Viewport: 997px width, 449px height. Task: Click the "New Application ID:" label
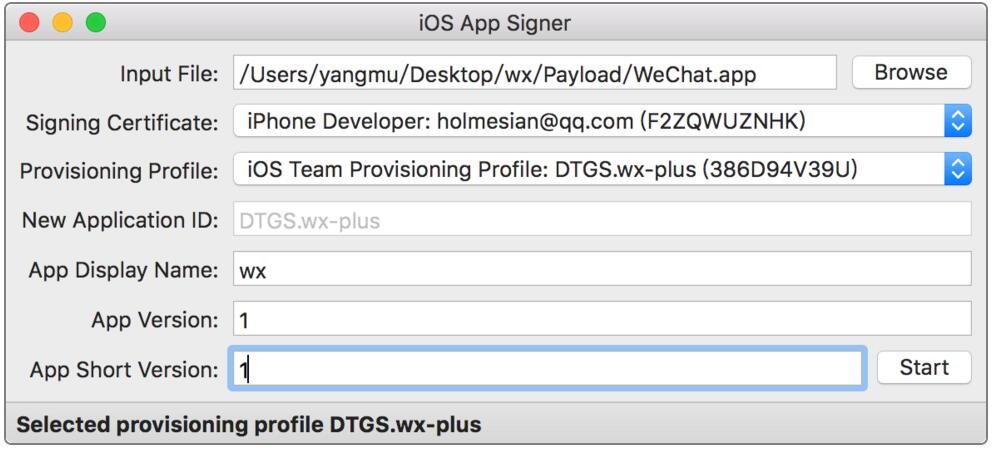119,221
